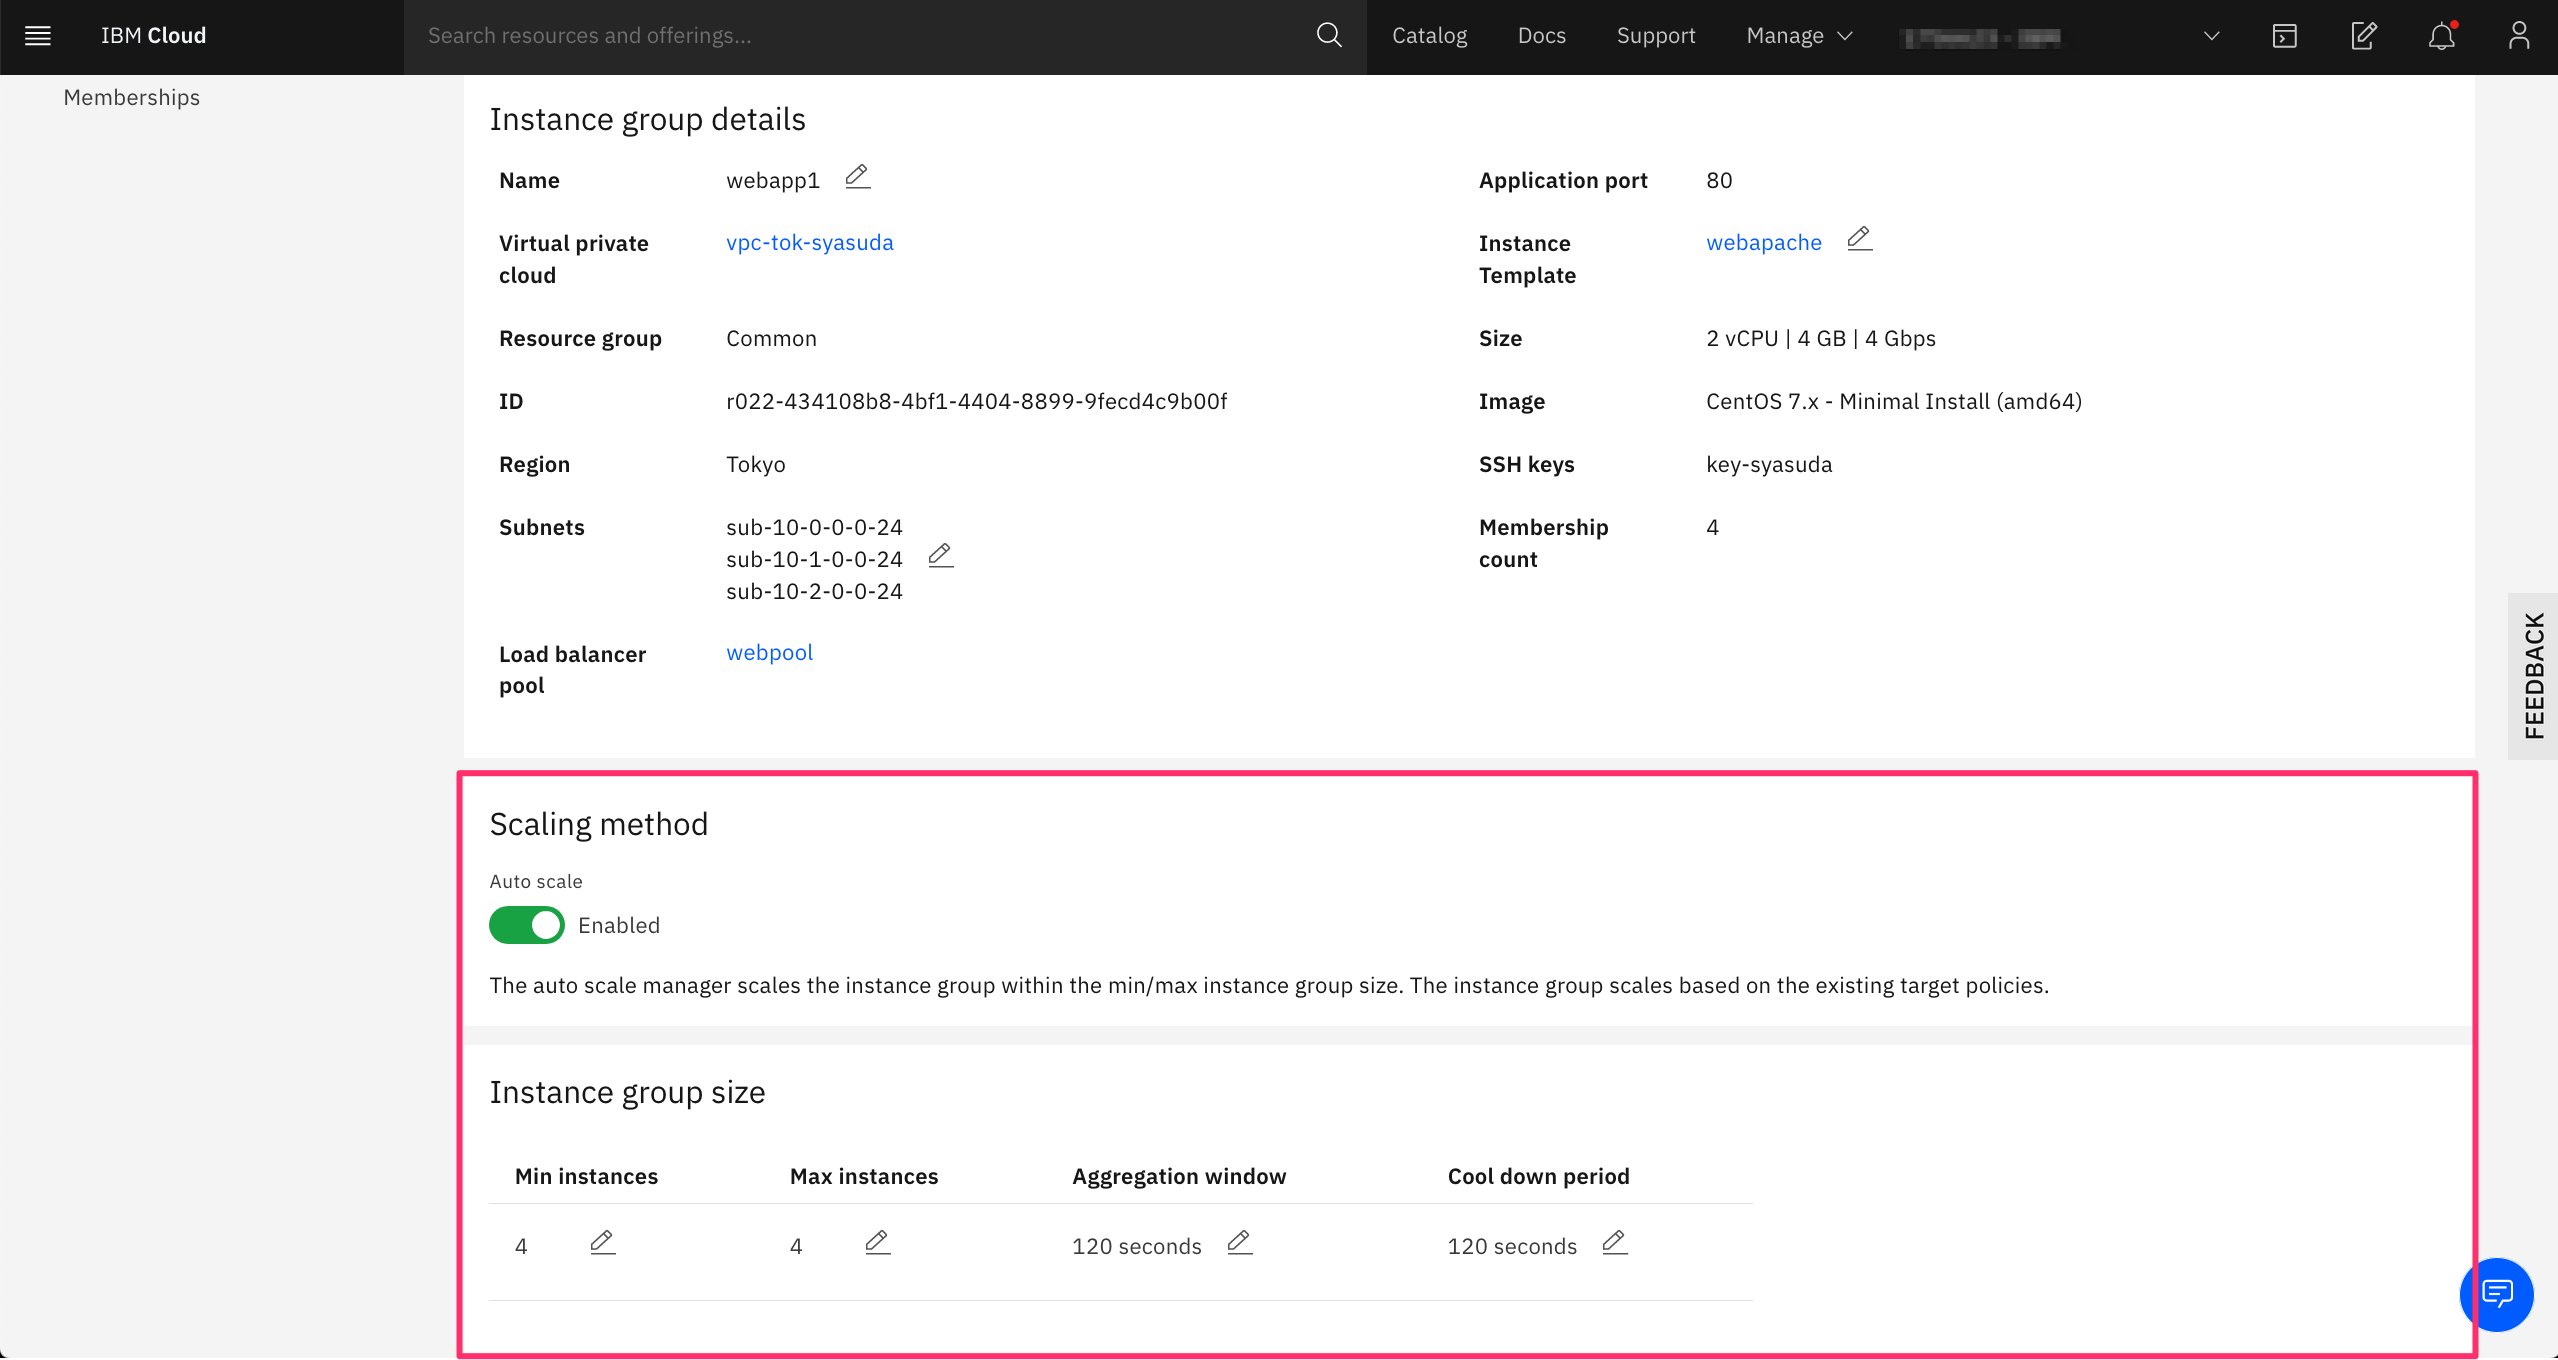The width and height of the screenshot is (2558, 1360).
Task: Open the hamburger navigation menu
Action: (38, 36)
